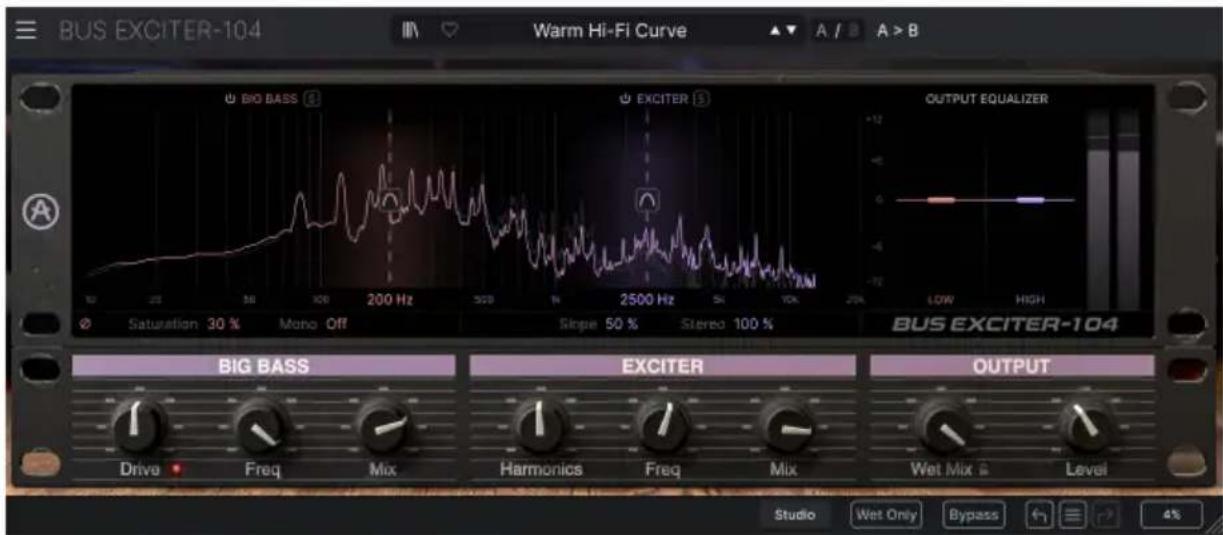This screenshot has height=535, width=1223.
Task: Adjust the Saturation 30 % value
Action: (224, 324)
